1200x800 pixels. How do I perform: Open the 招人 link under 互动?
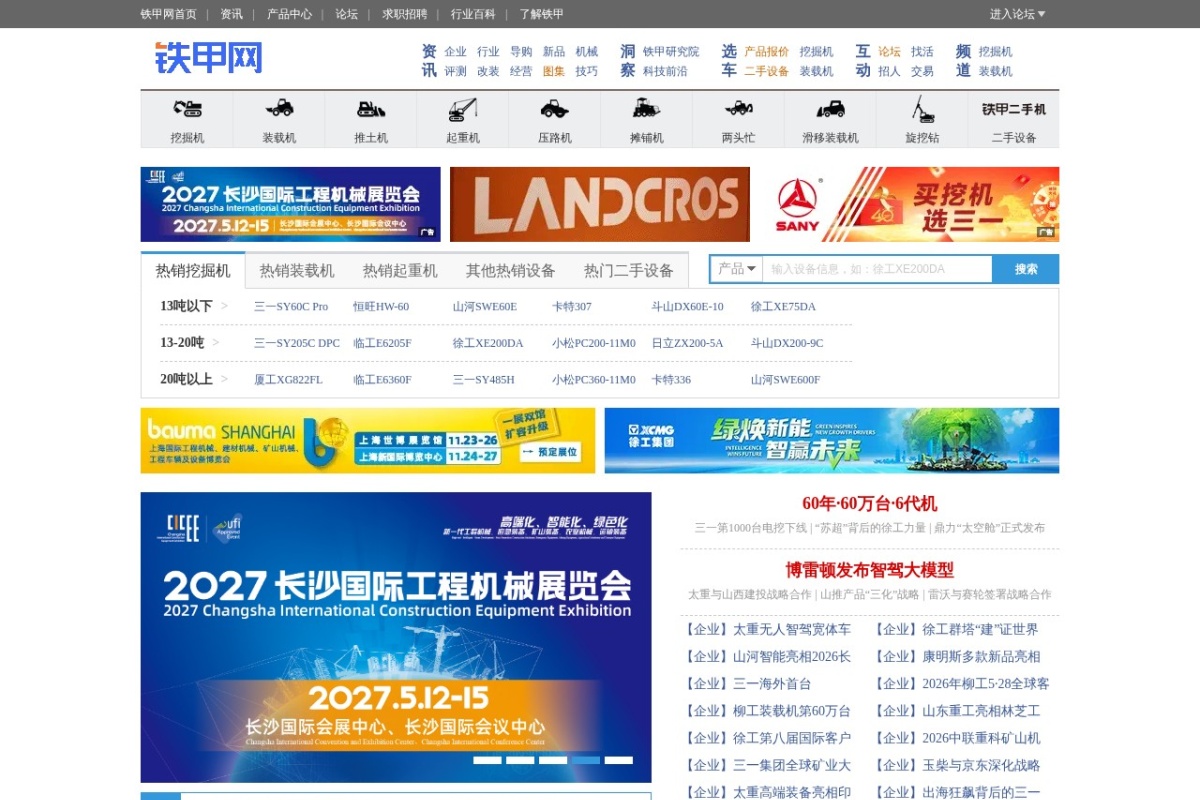[x=889, y=71]
